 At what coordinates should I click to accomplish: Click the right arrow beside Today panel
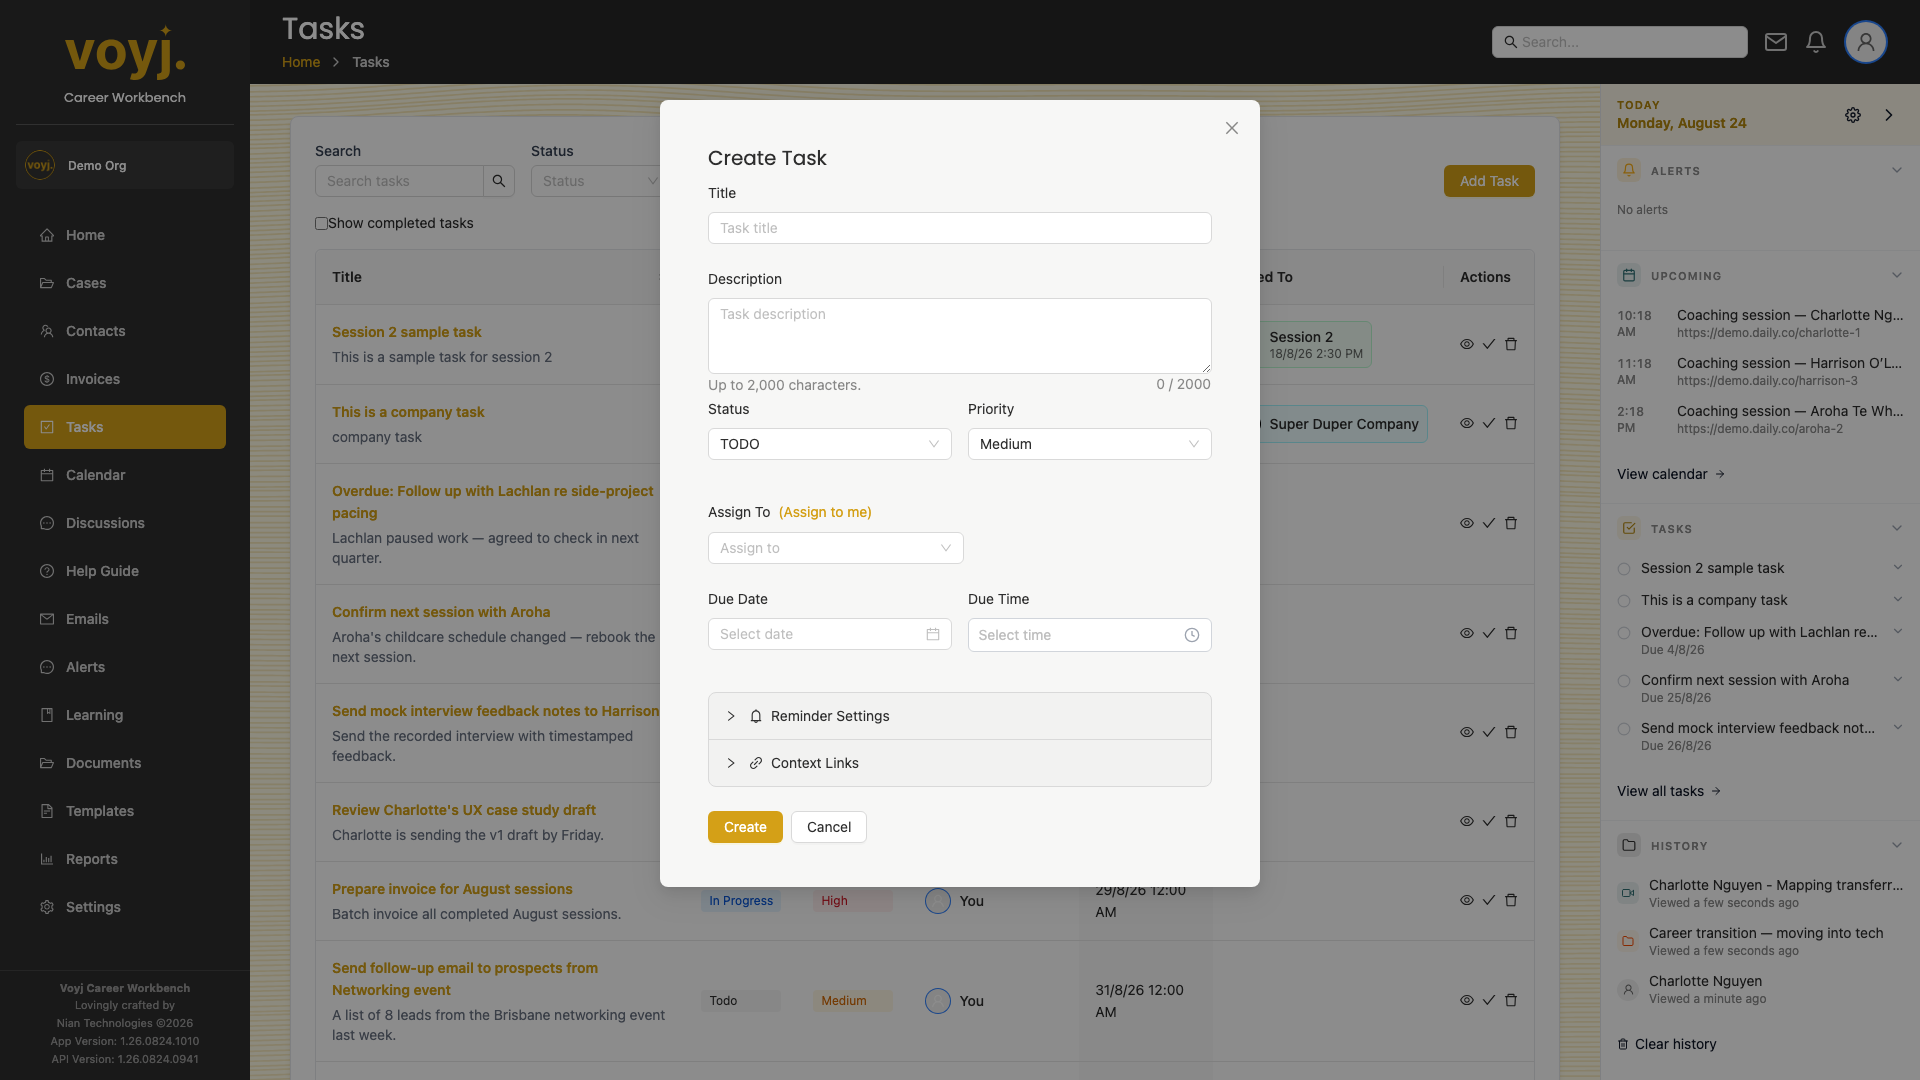click(x=1889, y=115)
